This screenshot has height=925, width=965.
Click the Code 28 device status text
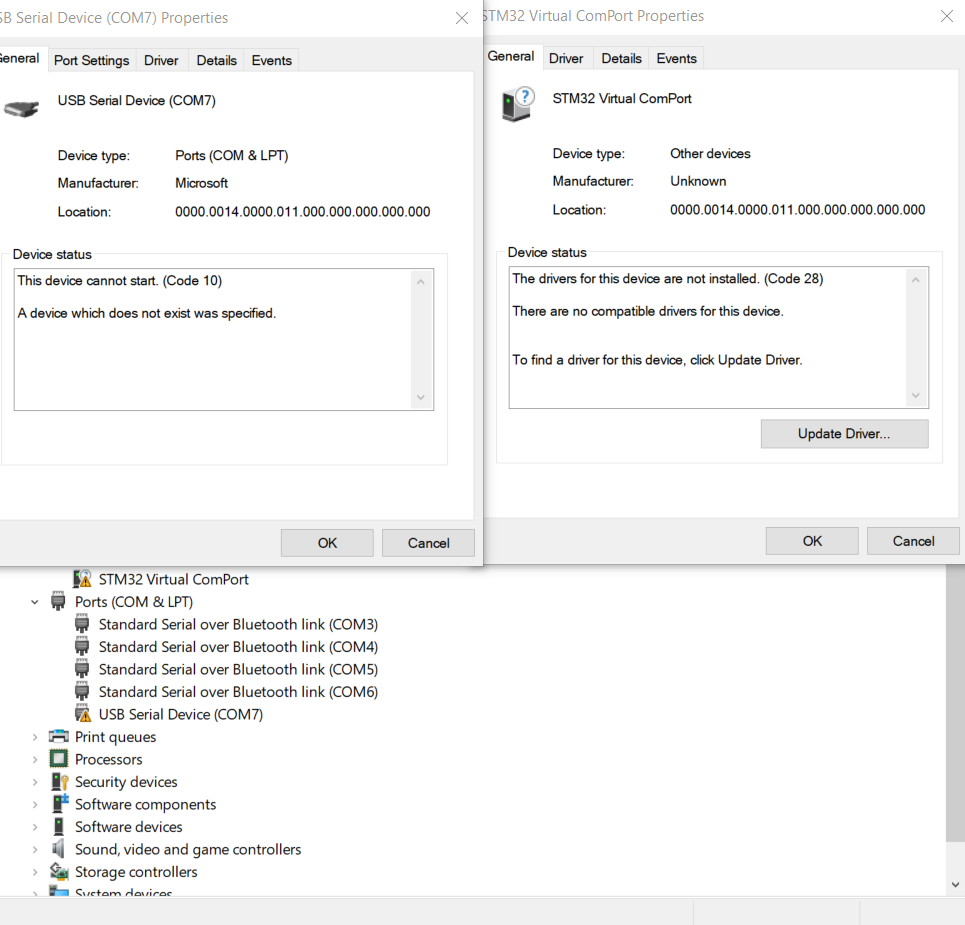click(x=668, y=279)
